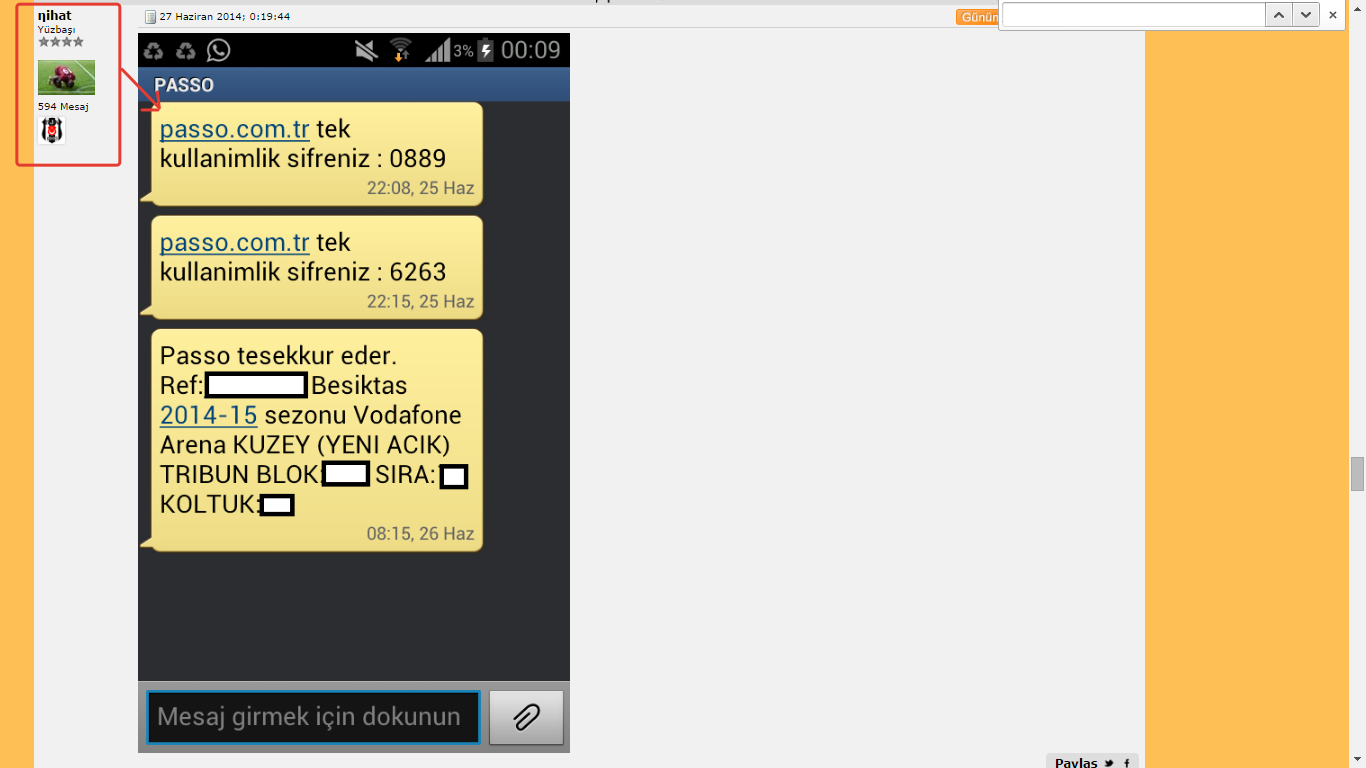
Task: Open passo.com.tr link in 22:15 message
Action: click(x=235, y=242)
